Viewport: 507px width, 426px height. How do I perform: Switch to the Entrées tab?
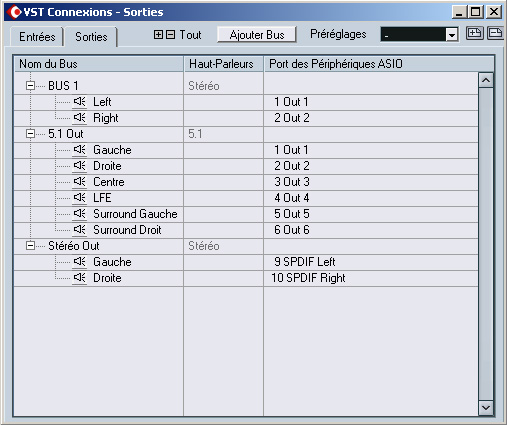(37, 37)
